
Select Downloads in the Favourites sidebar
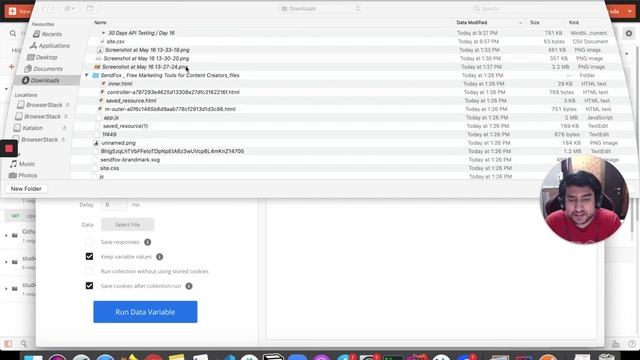[x=41, y=80]
